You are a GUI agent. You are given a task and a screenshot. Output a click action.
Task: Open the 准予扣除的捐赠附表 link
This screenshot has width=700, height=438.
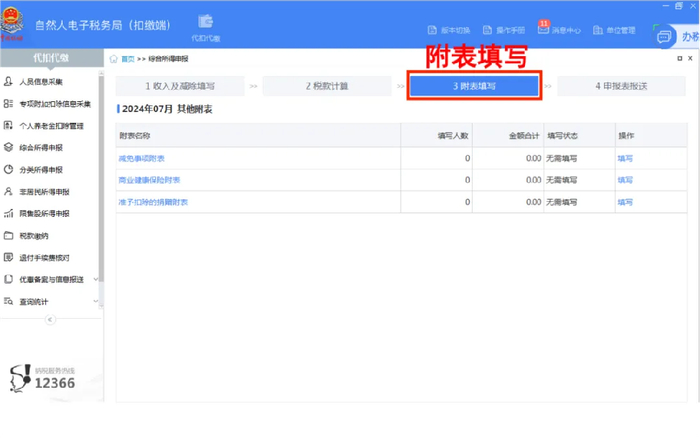click(x=153, y=202)
